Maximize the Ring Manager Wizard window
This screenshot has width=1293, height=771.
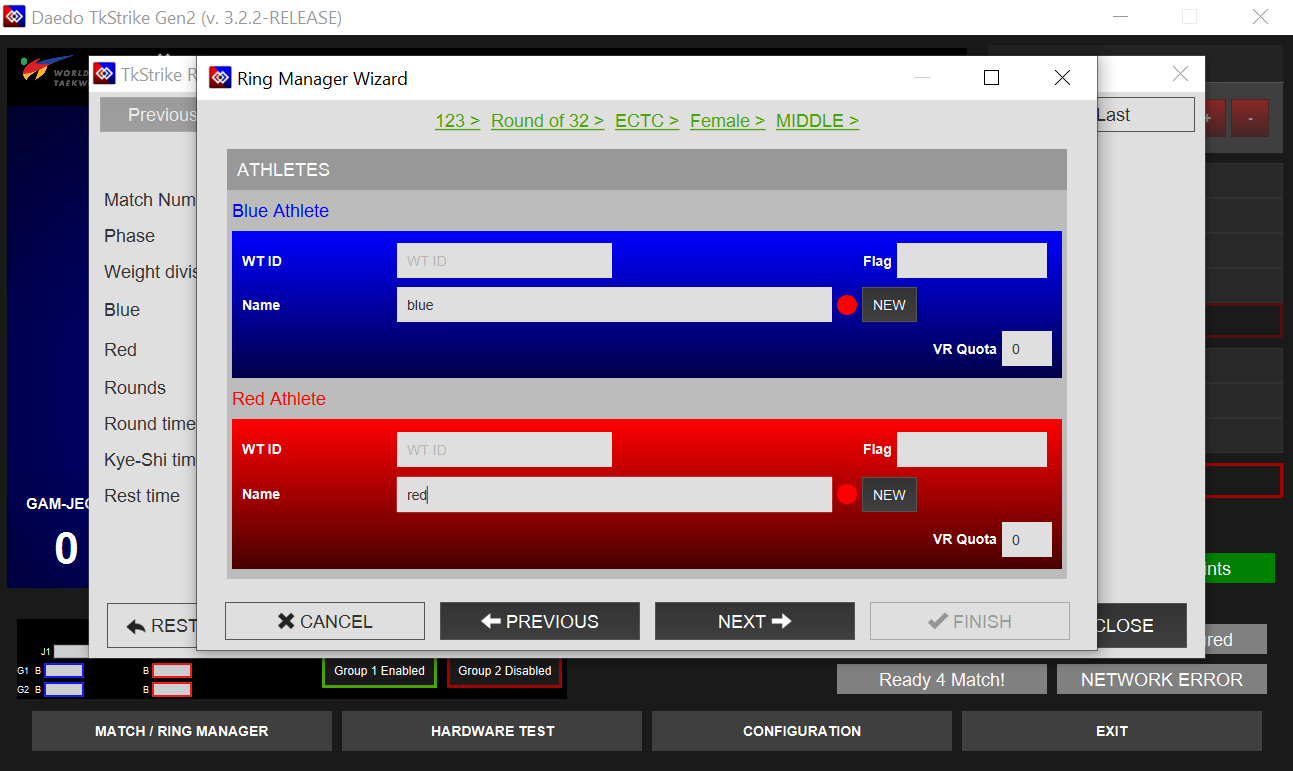(x=991, y=78)
